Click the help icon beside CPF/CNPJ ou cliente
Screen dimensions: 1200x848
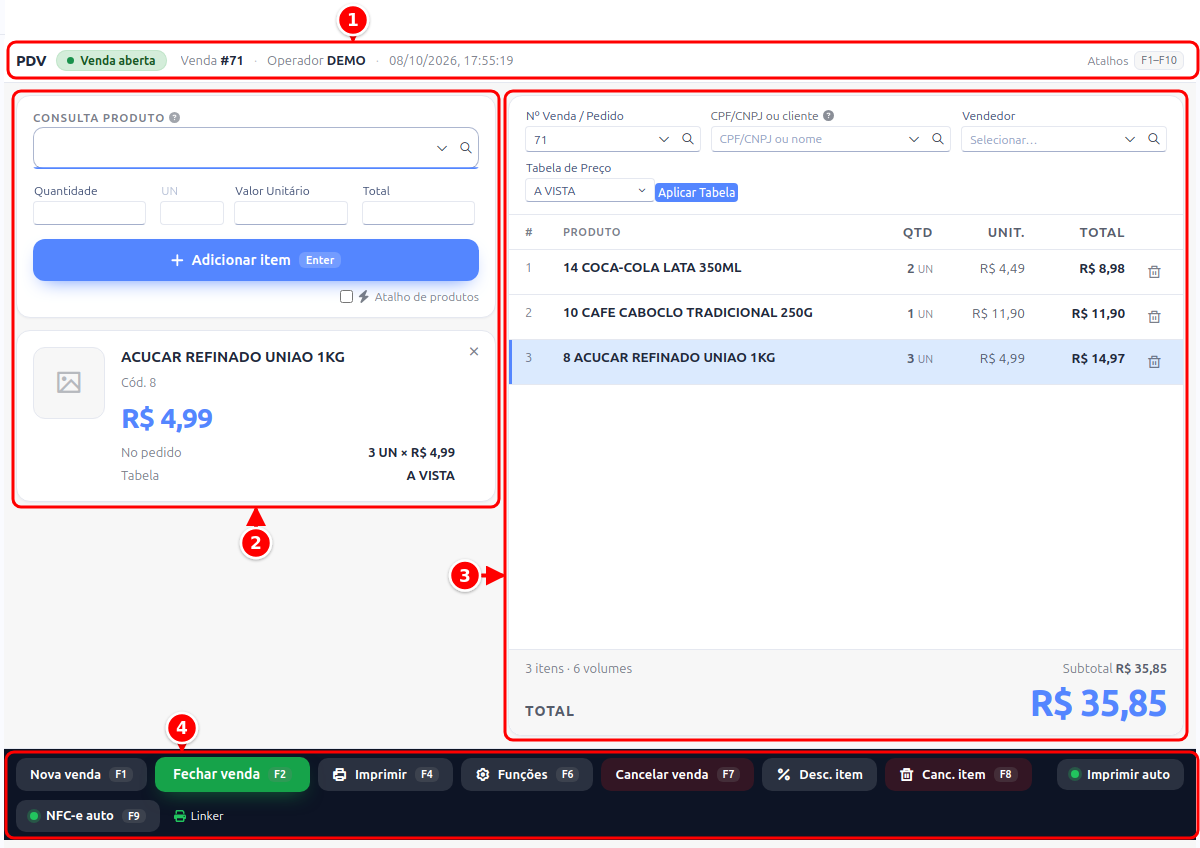[x=829, y=116]
